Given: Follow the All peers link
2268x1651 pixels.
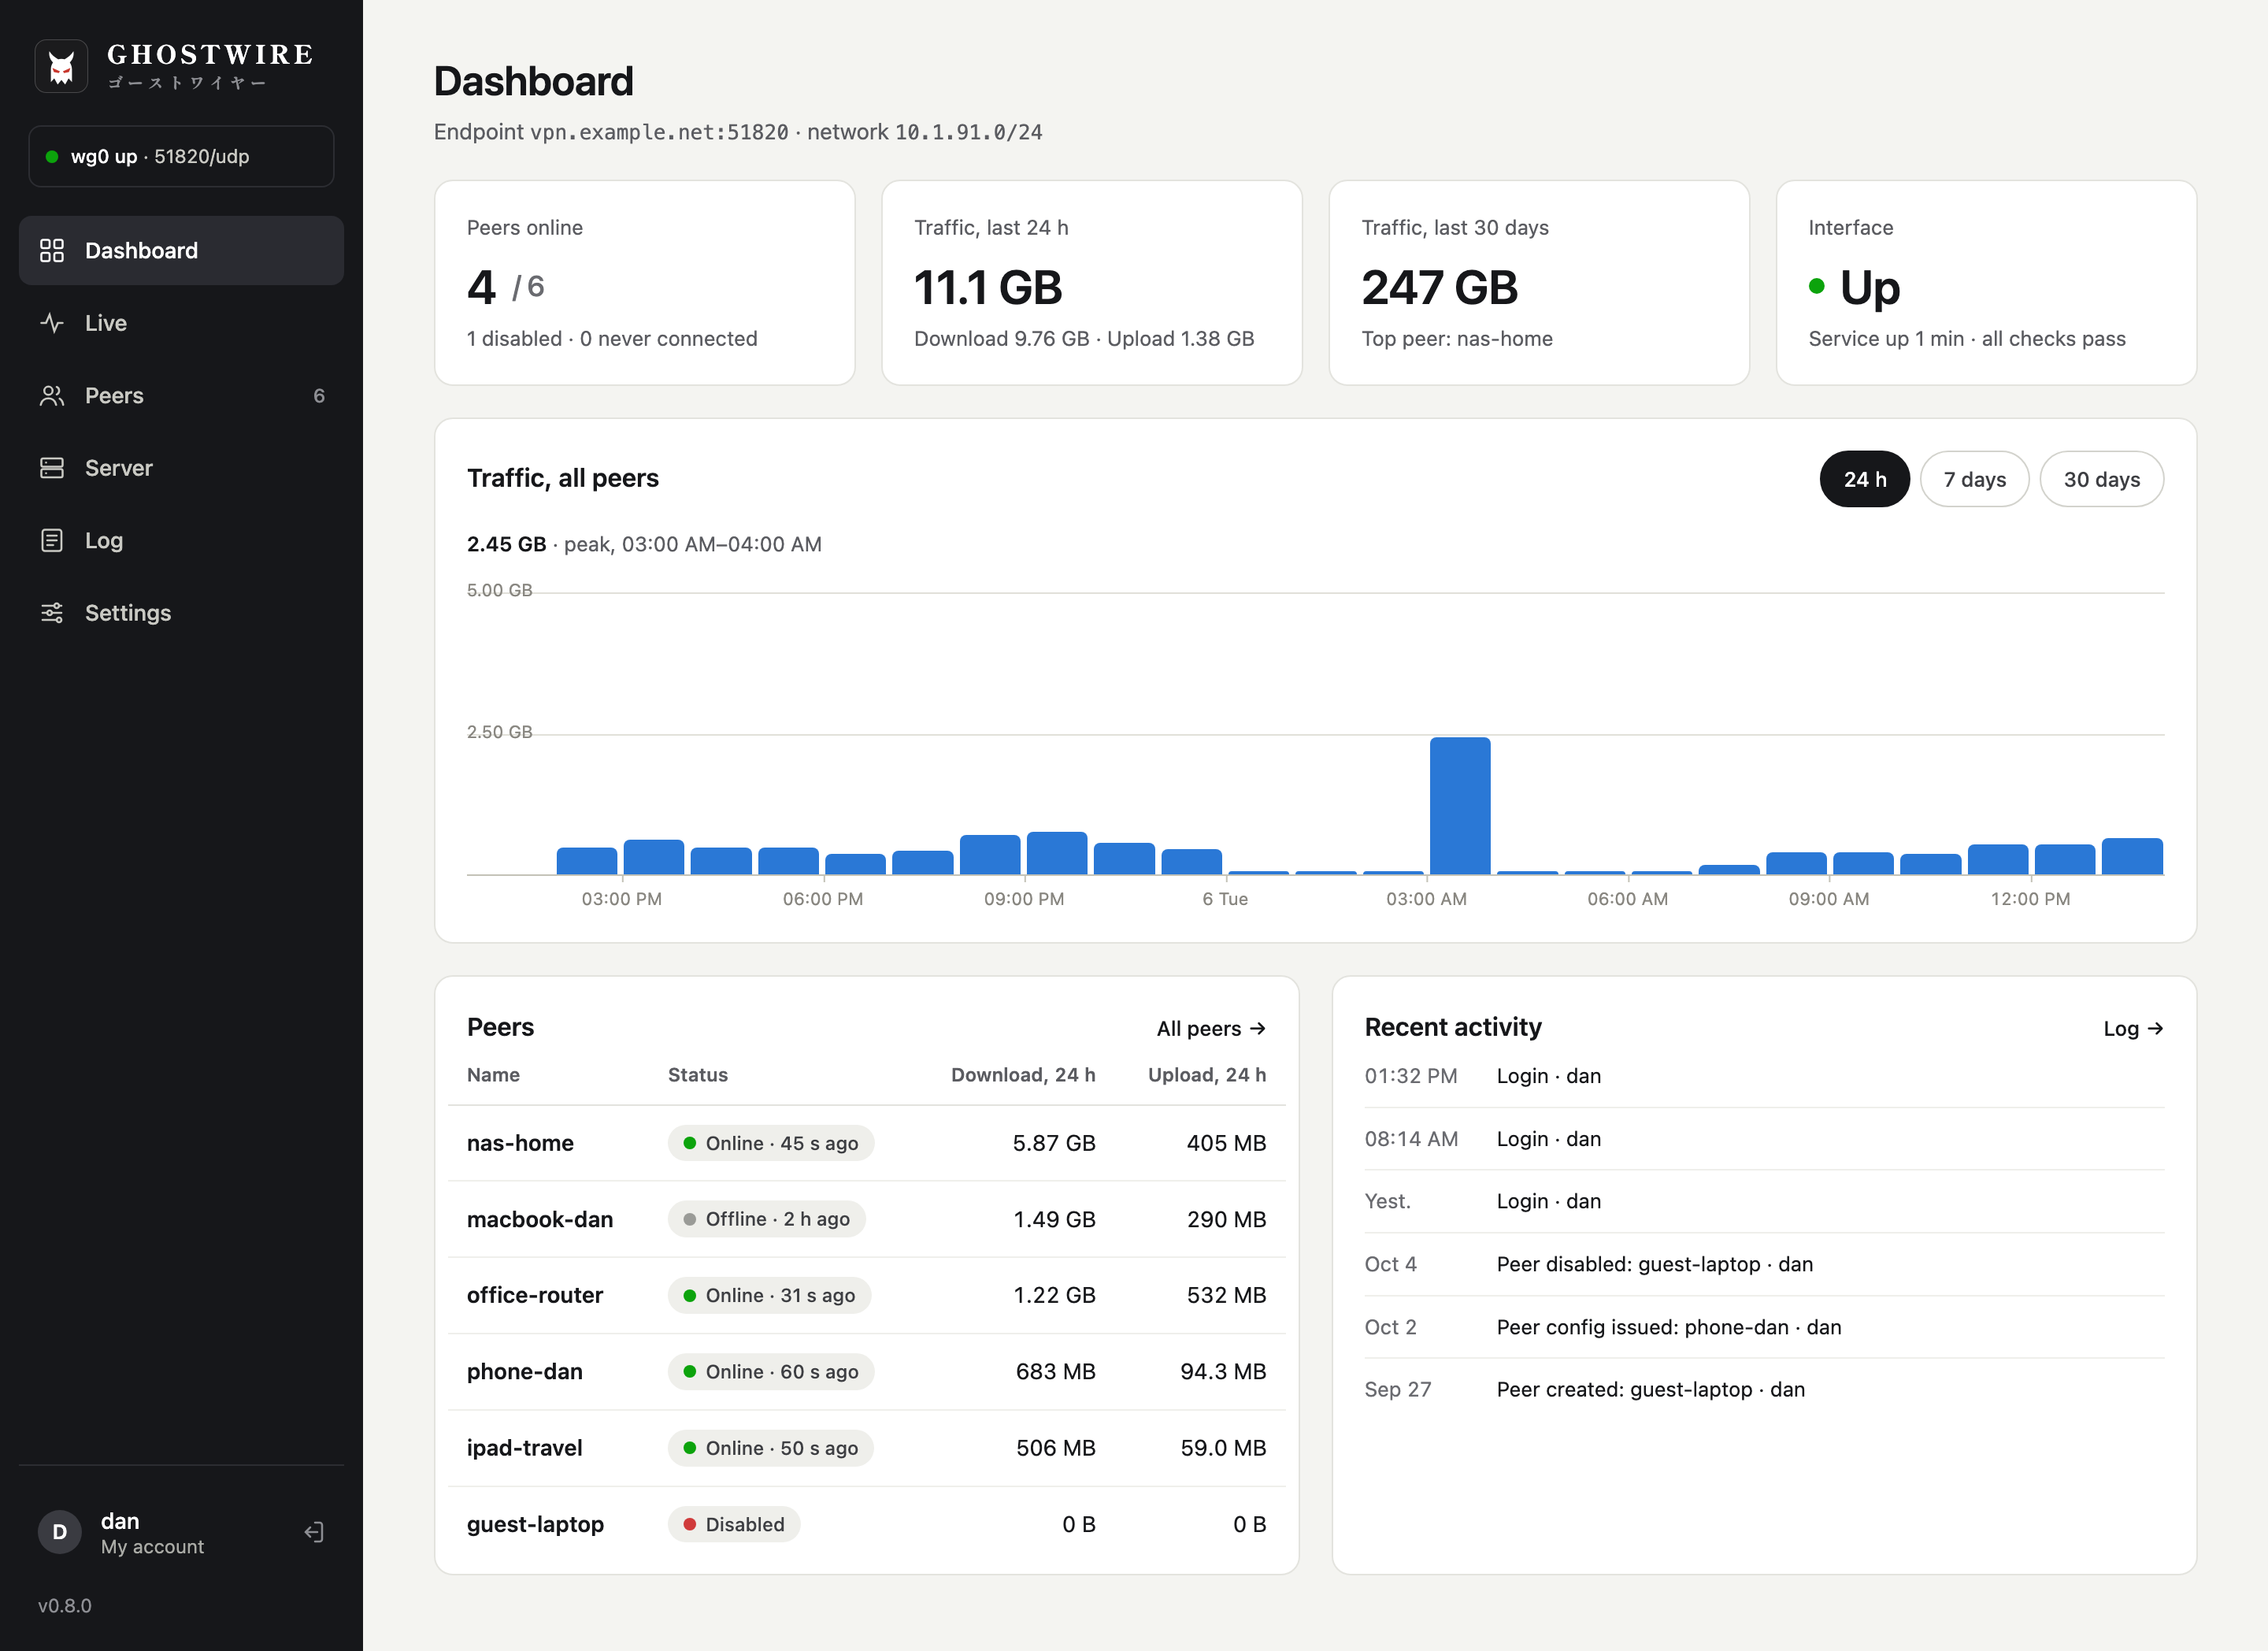Looking at the screenshot, I should coord(1211,1028).
